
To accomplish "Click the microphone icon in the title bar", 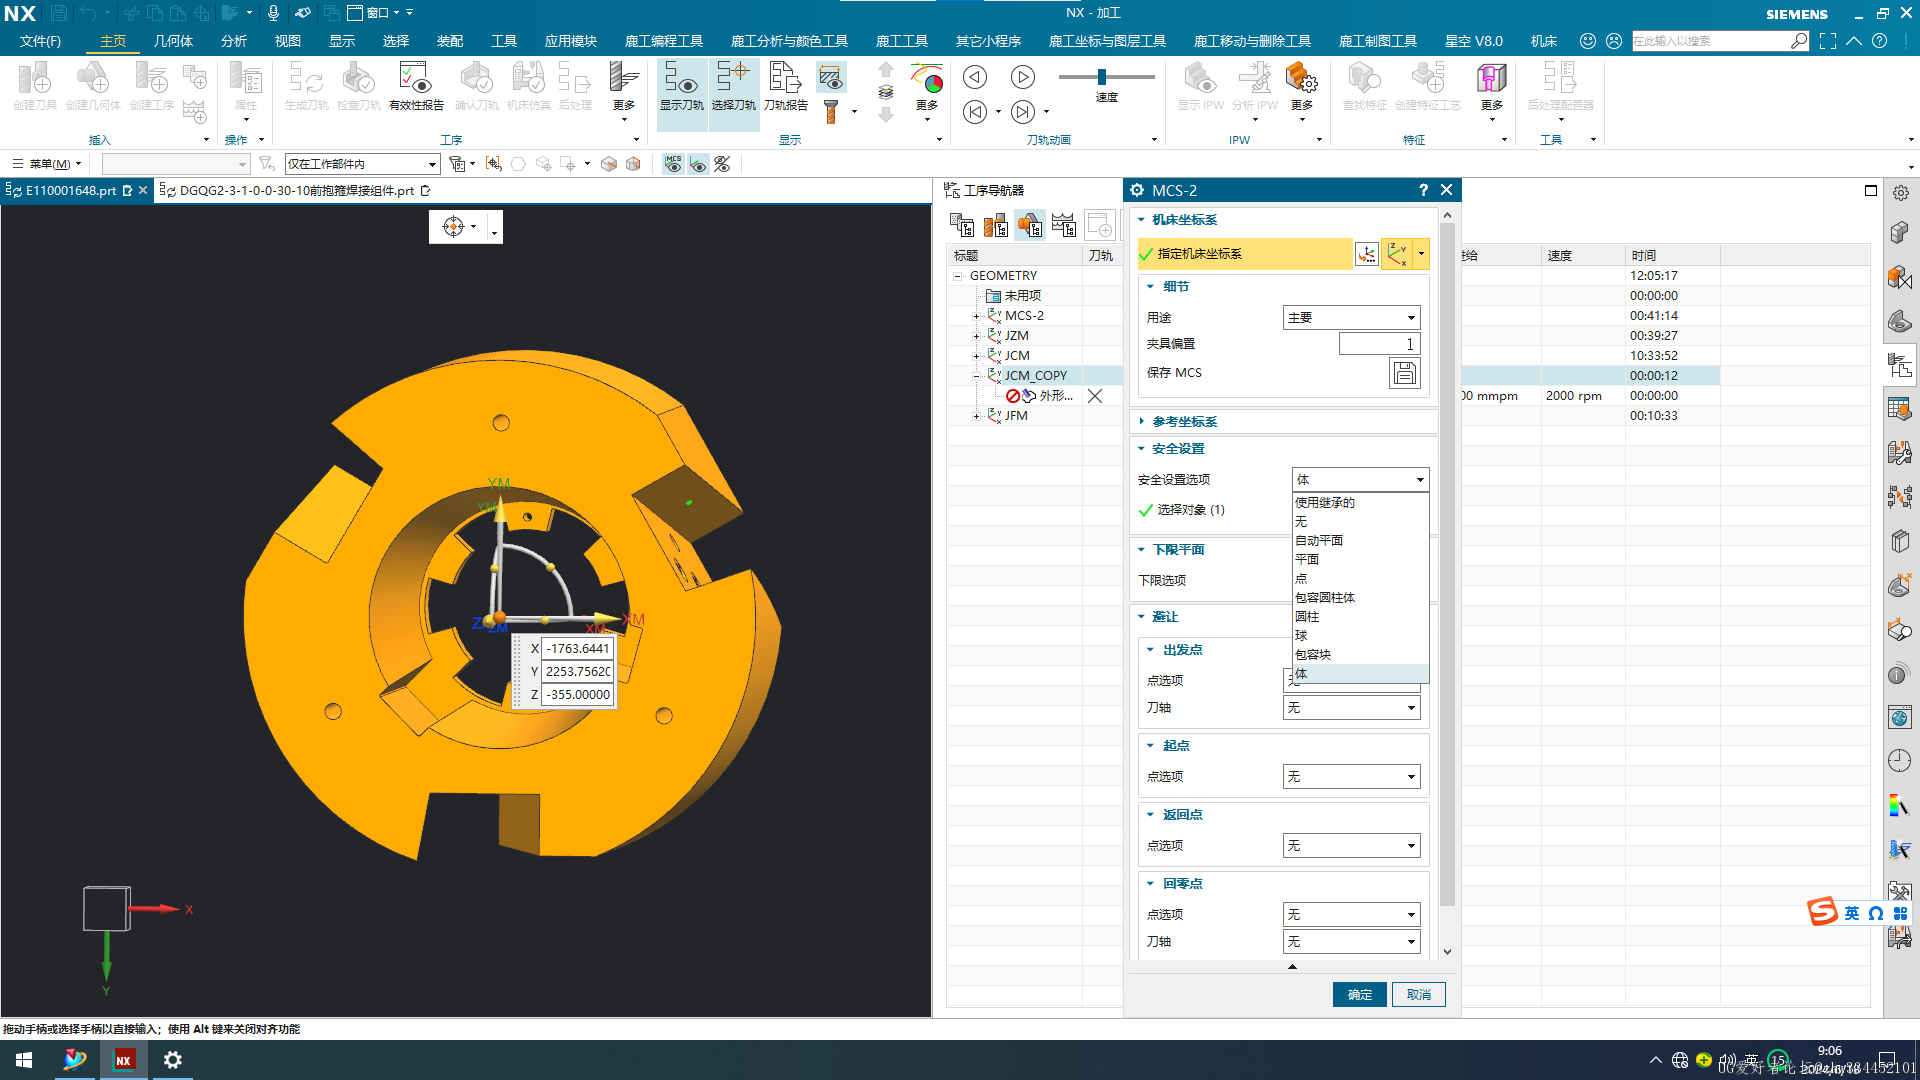I will tap(273, 13).
